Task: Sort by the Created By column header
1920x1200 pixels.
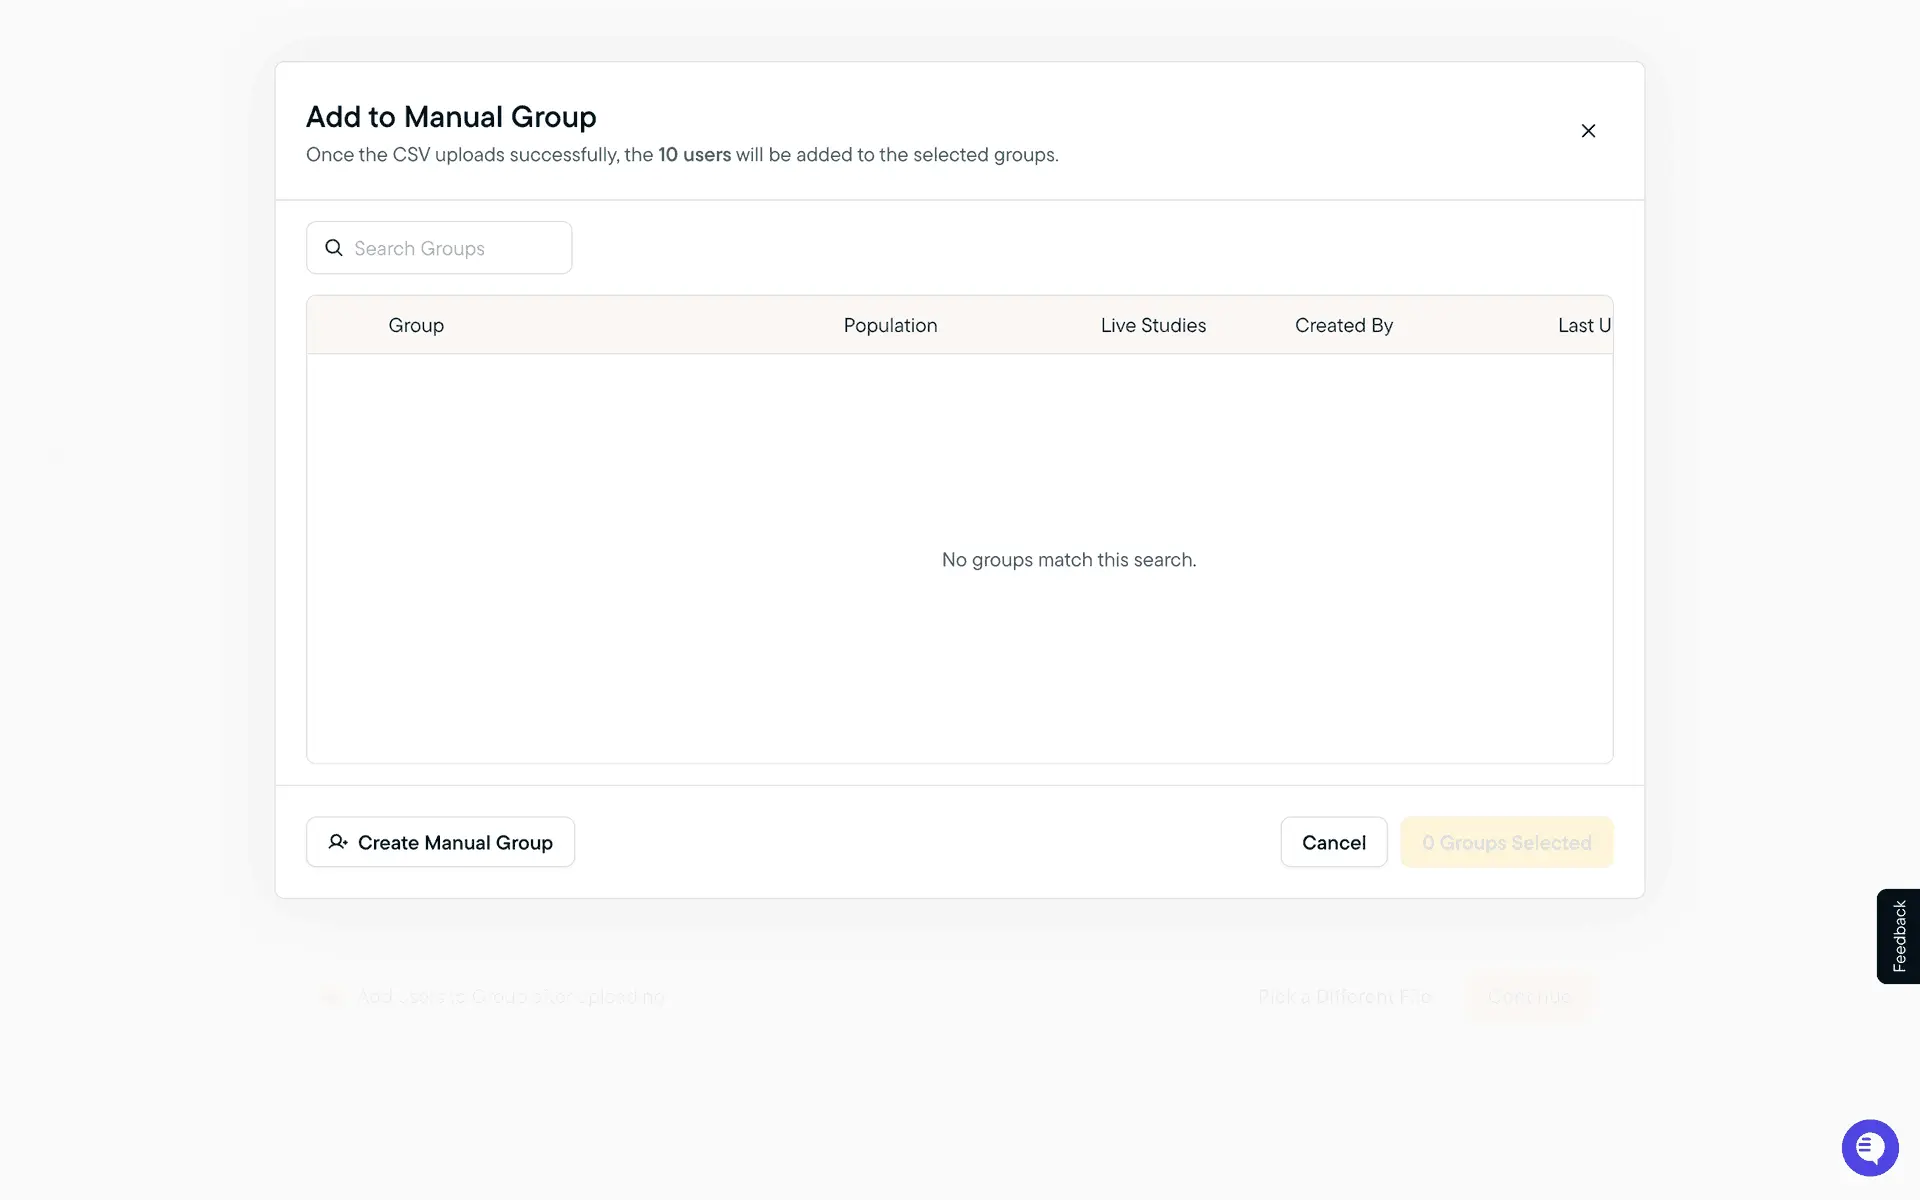Action: click(1343, 325)
